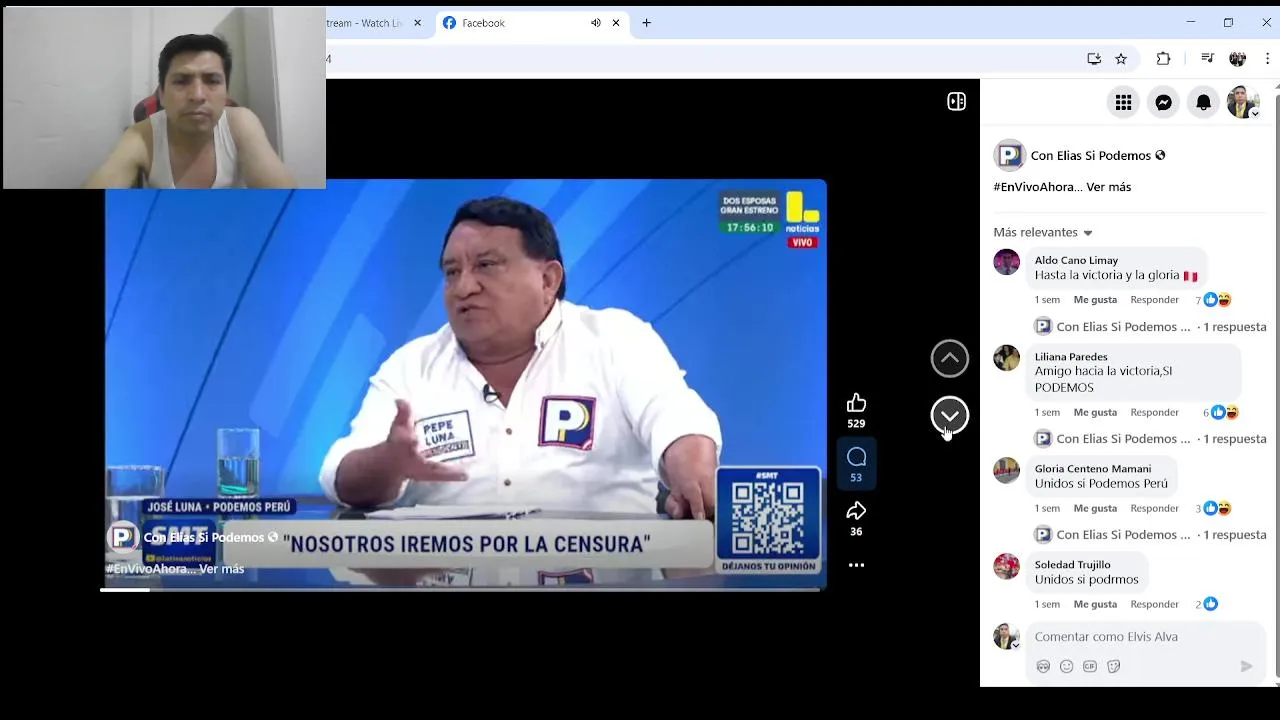The width and height of the screenshot is (1280, 720).
Task: Share the reel with arrow icon
Action: click(x=856, y=511)
